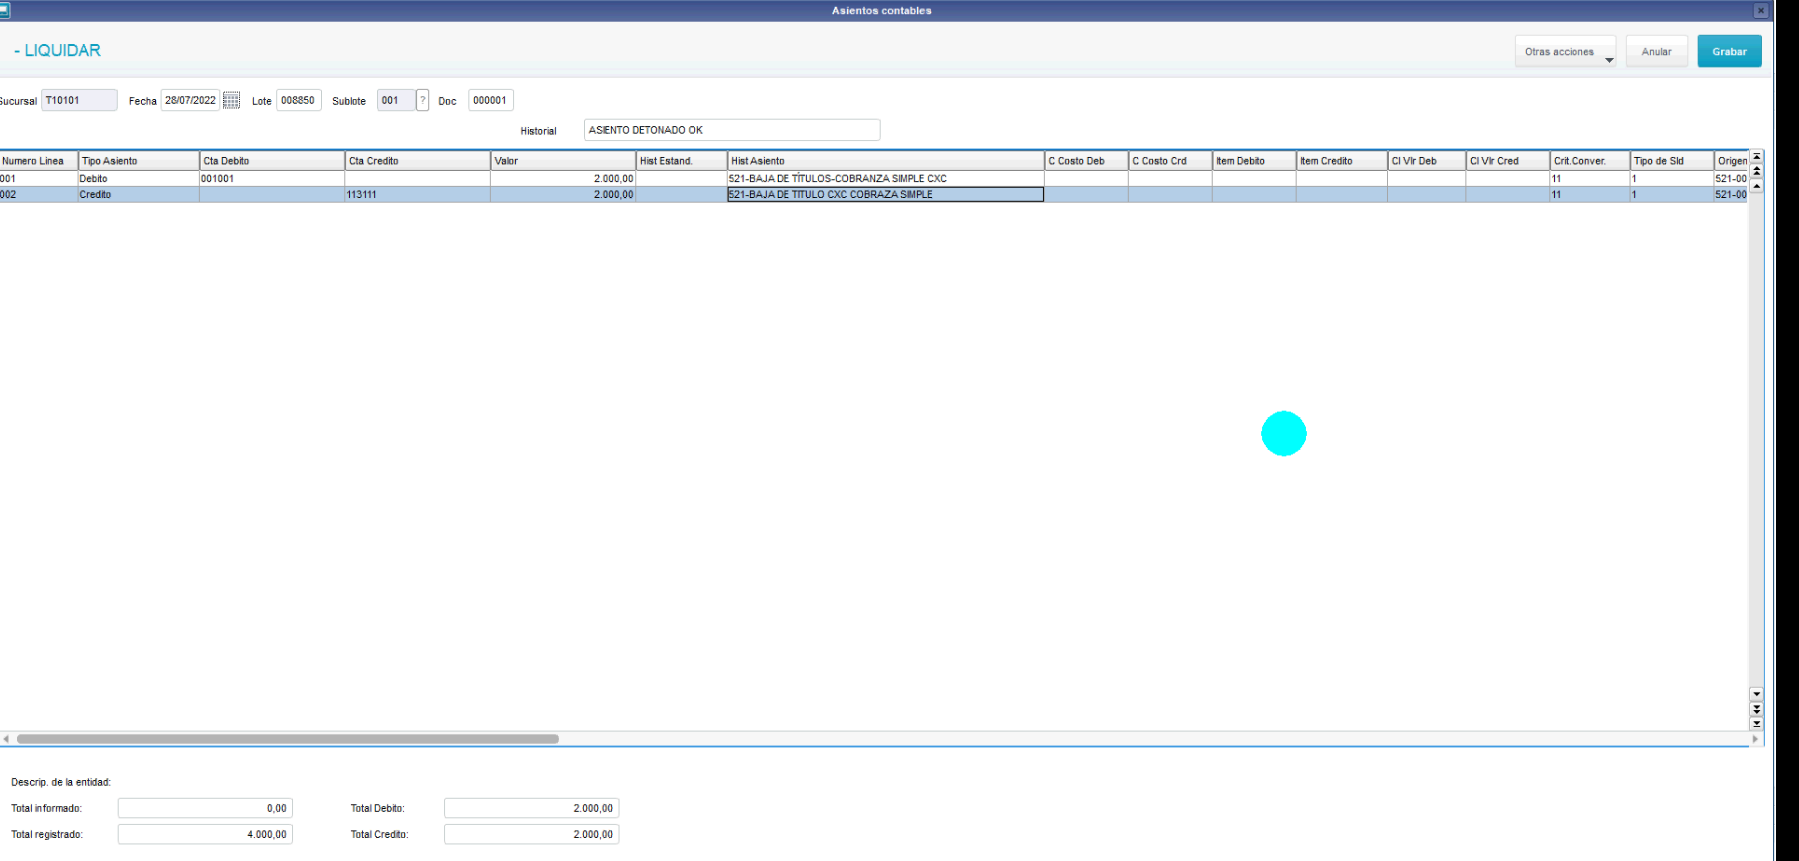The width and height of the screenshot is (1799, 861).
Task: Click the Valor column header
Action: [x=563, y=161]
